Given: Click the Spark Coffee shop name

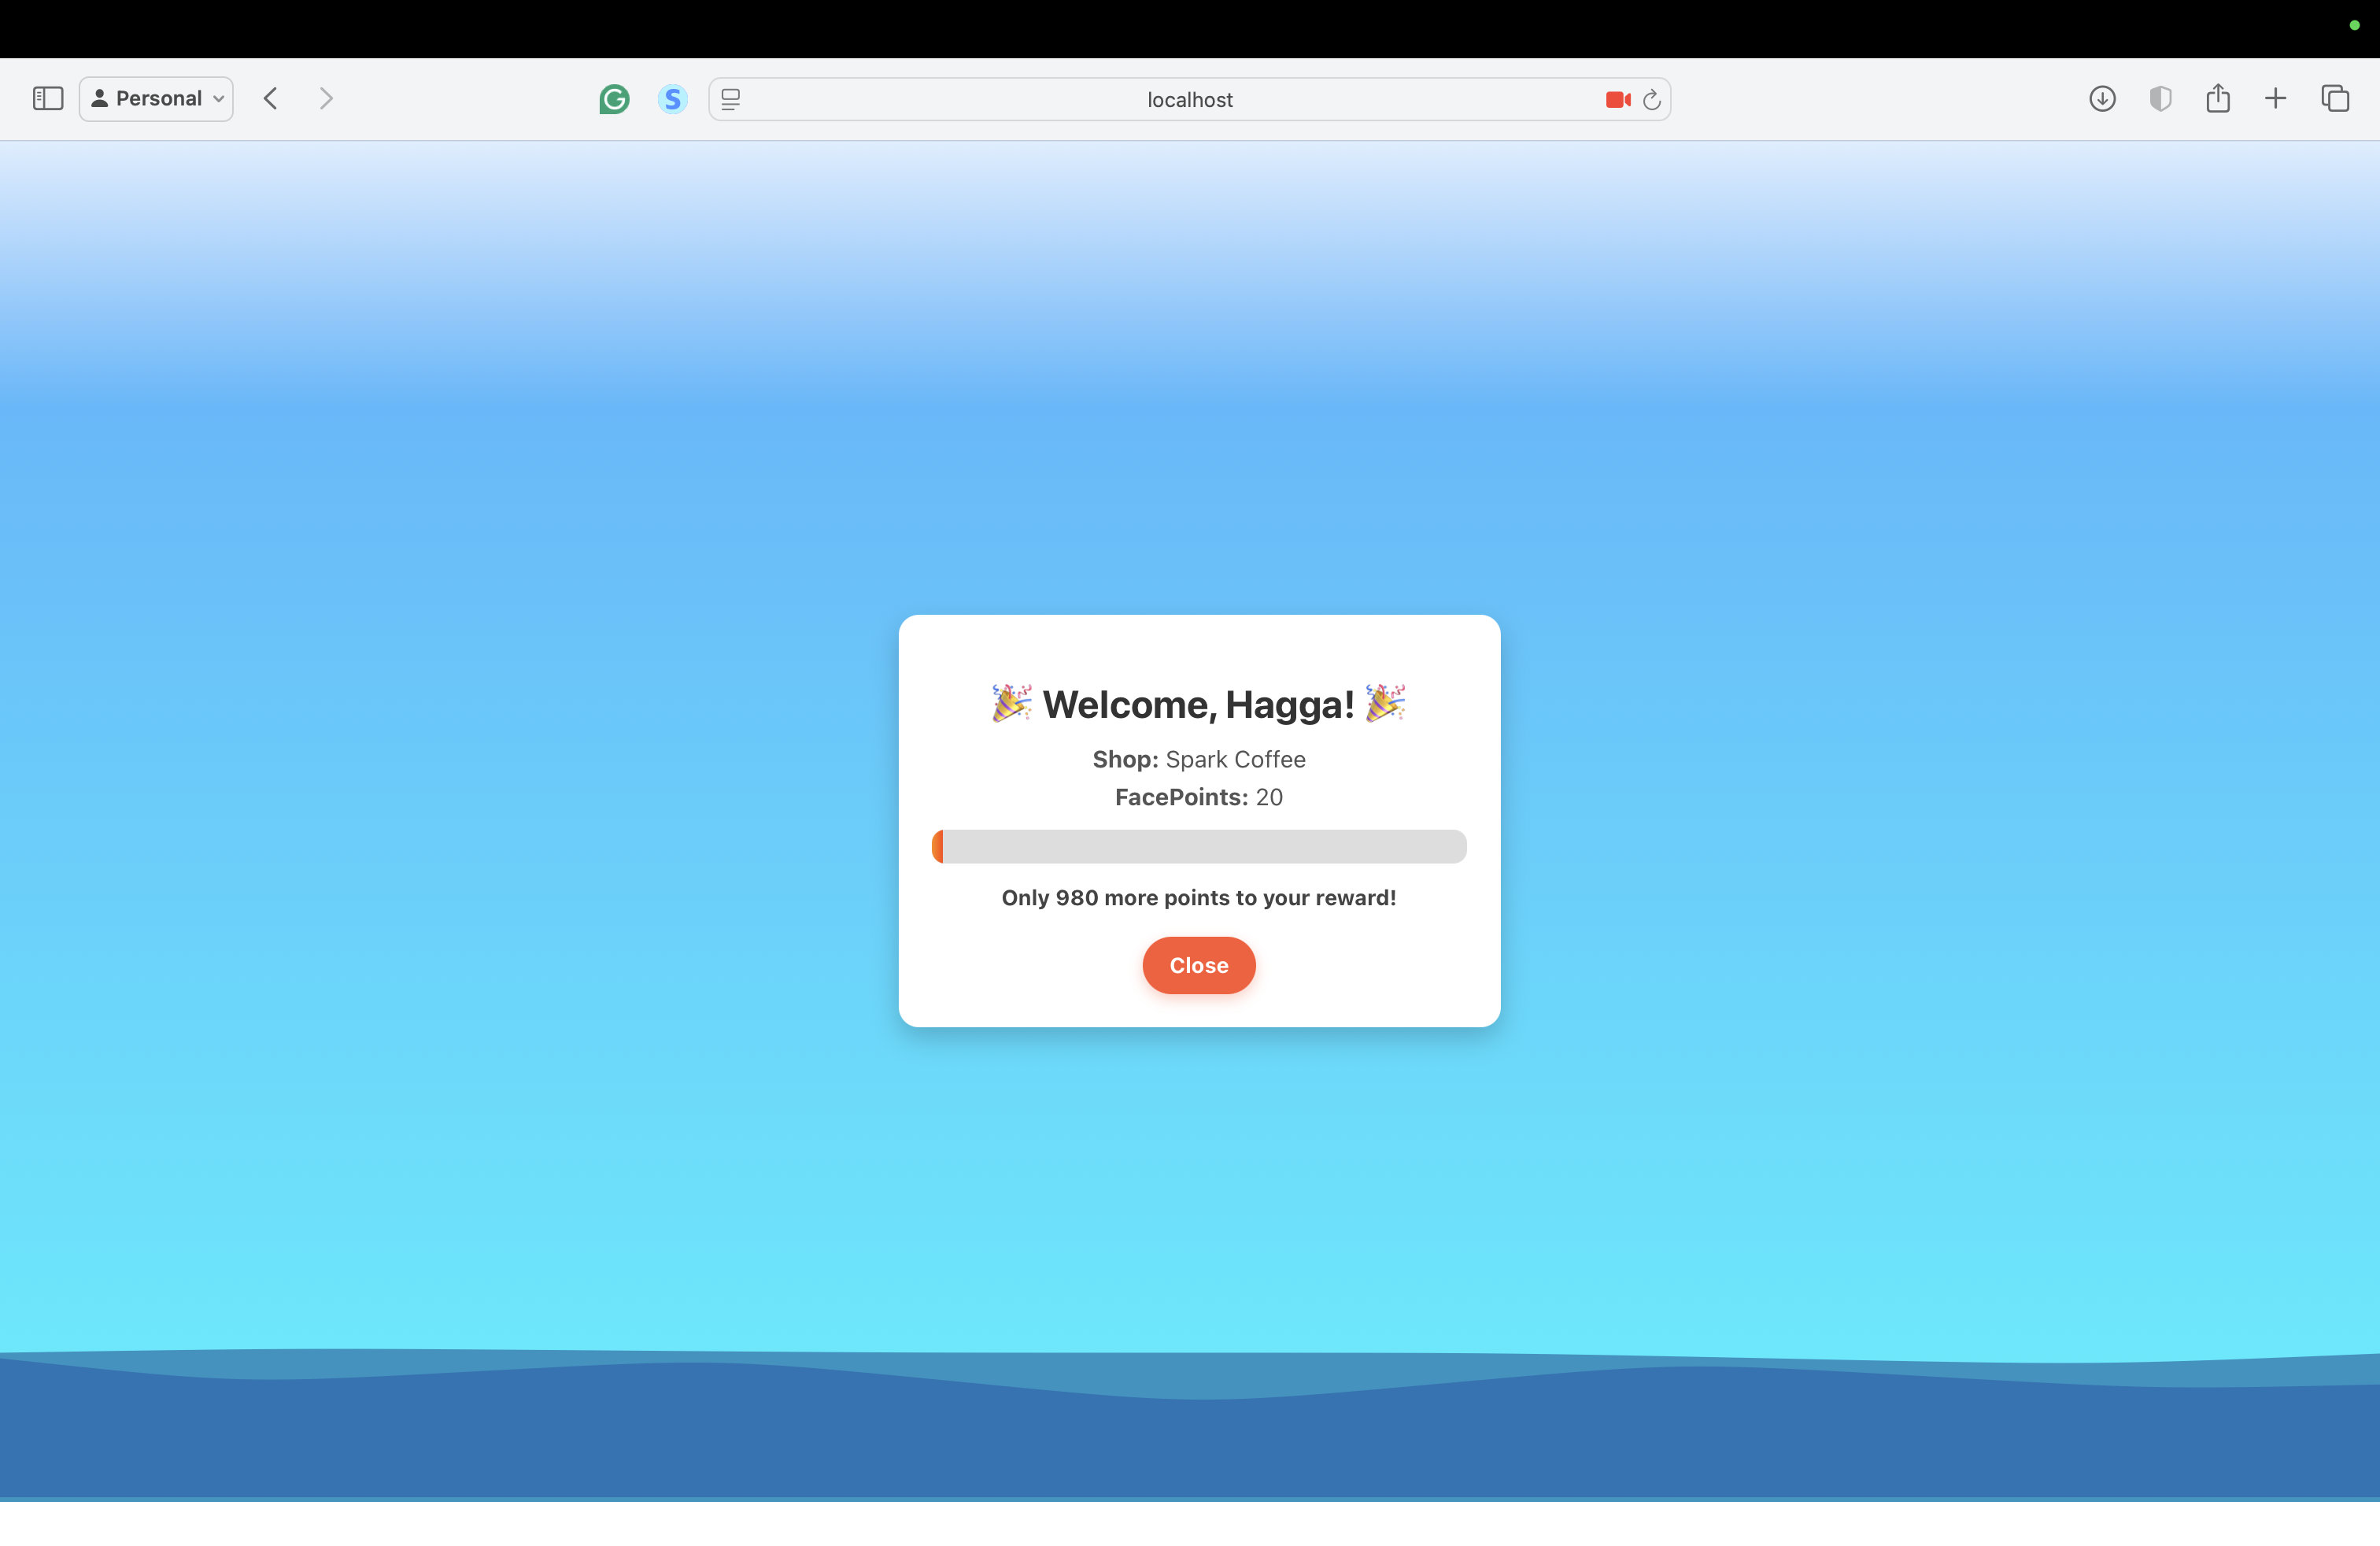Looking at the screenshot, I should click(1235, 759).
